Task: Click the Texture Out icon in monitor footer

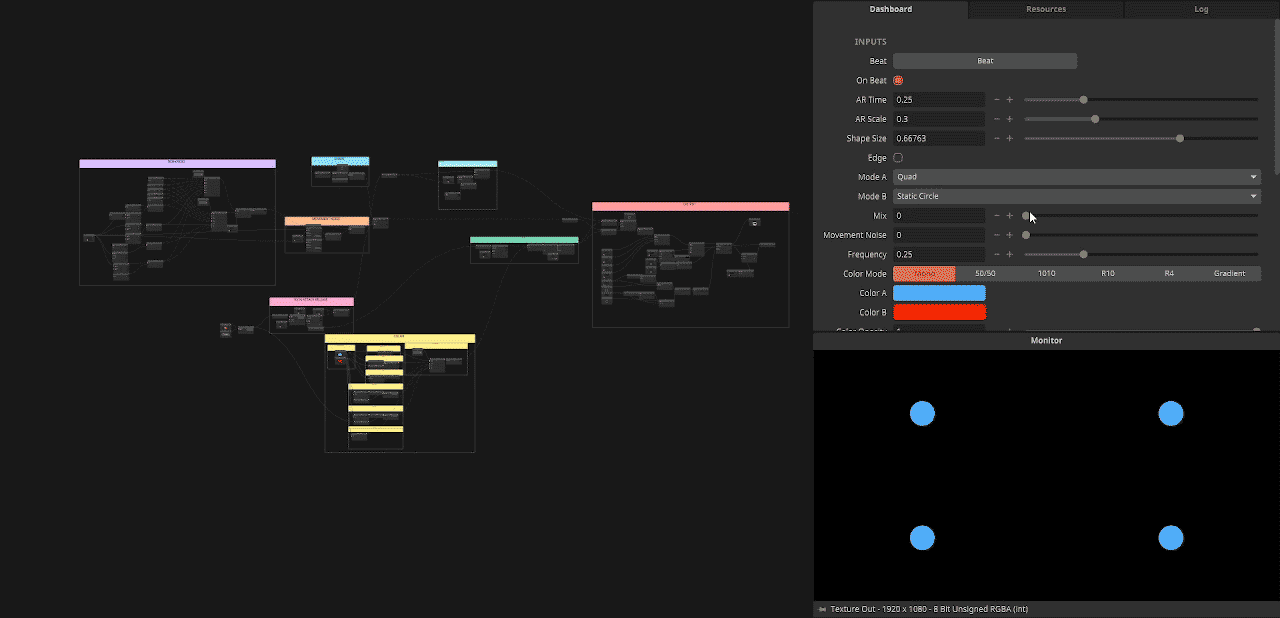Action: click(822, 609)
